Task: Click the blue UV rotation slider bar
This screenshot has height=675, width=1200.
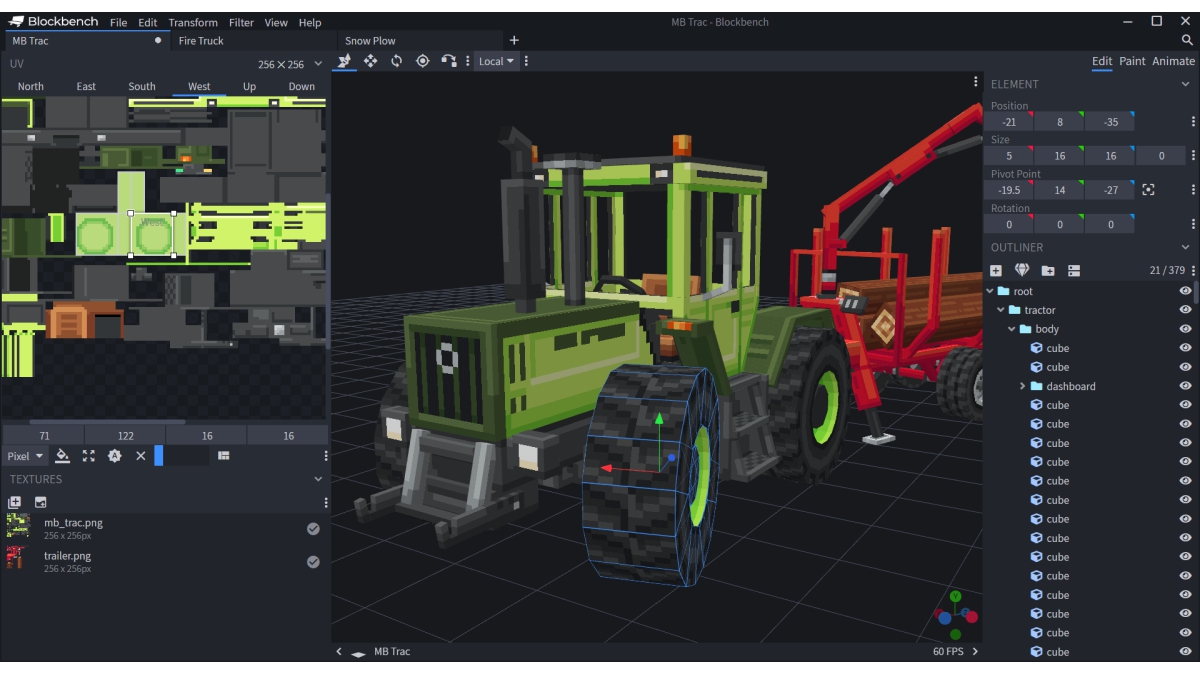Action: coord(159,456)
